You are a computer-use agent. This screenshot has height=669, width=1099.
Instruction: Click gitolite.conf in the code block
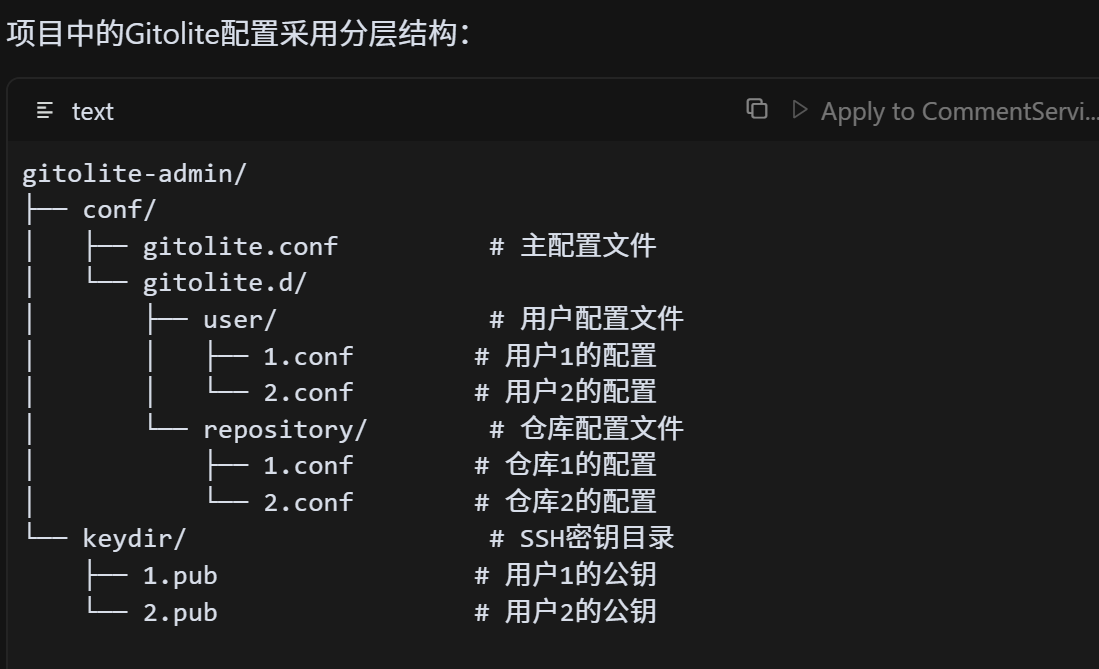(x=240, y=246)
